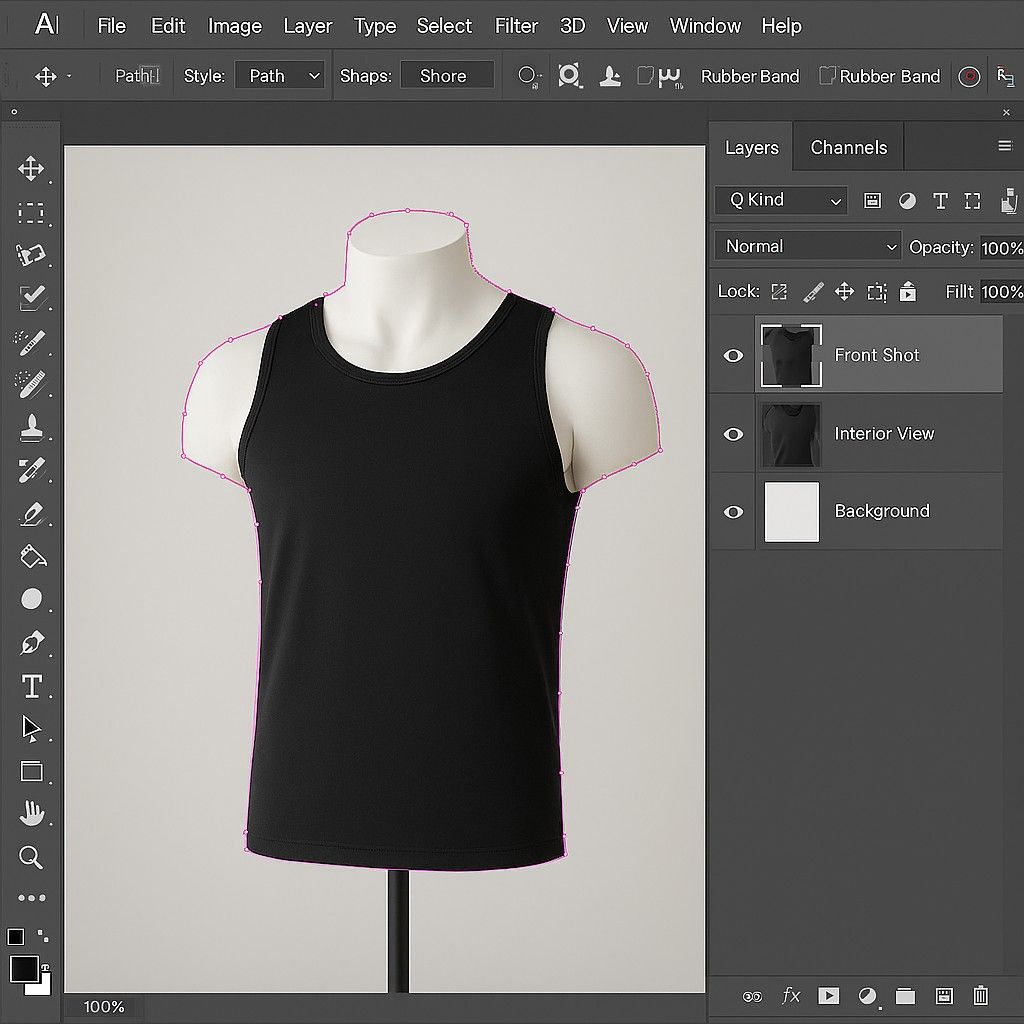Add a layer mask from panel bottom
This screenshot has width=1024, height=1024.
pyautogui.click(x=829, y=995)
